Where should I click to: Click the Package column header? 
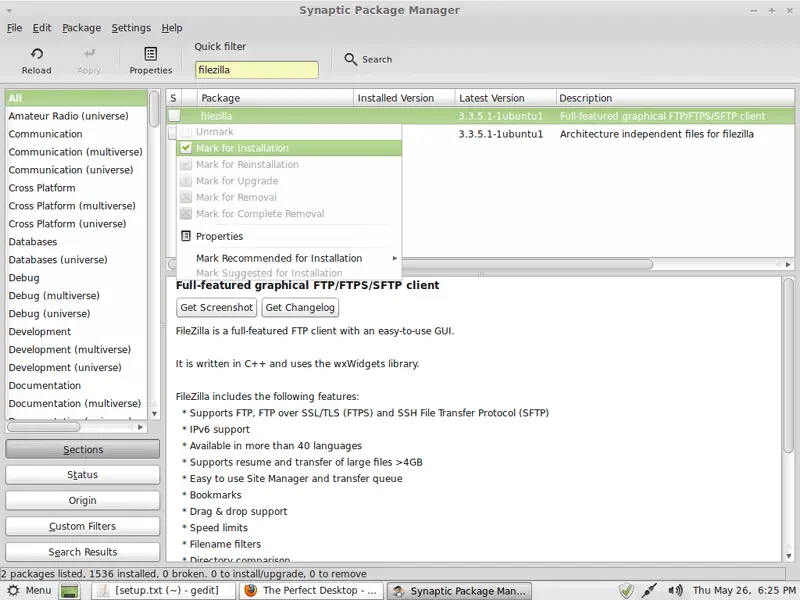tap(276, 98)
